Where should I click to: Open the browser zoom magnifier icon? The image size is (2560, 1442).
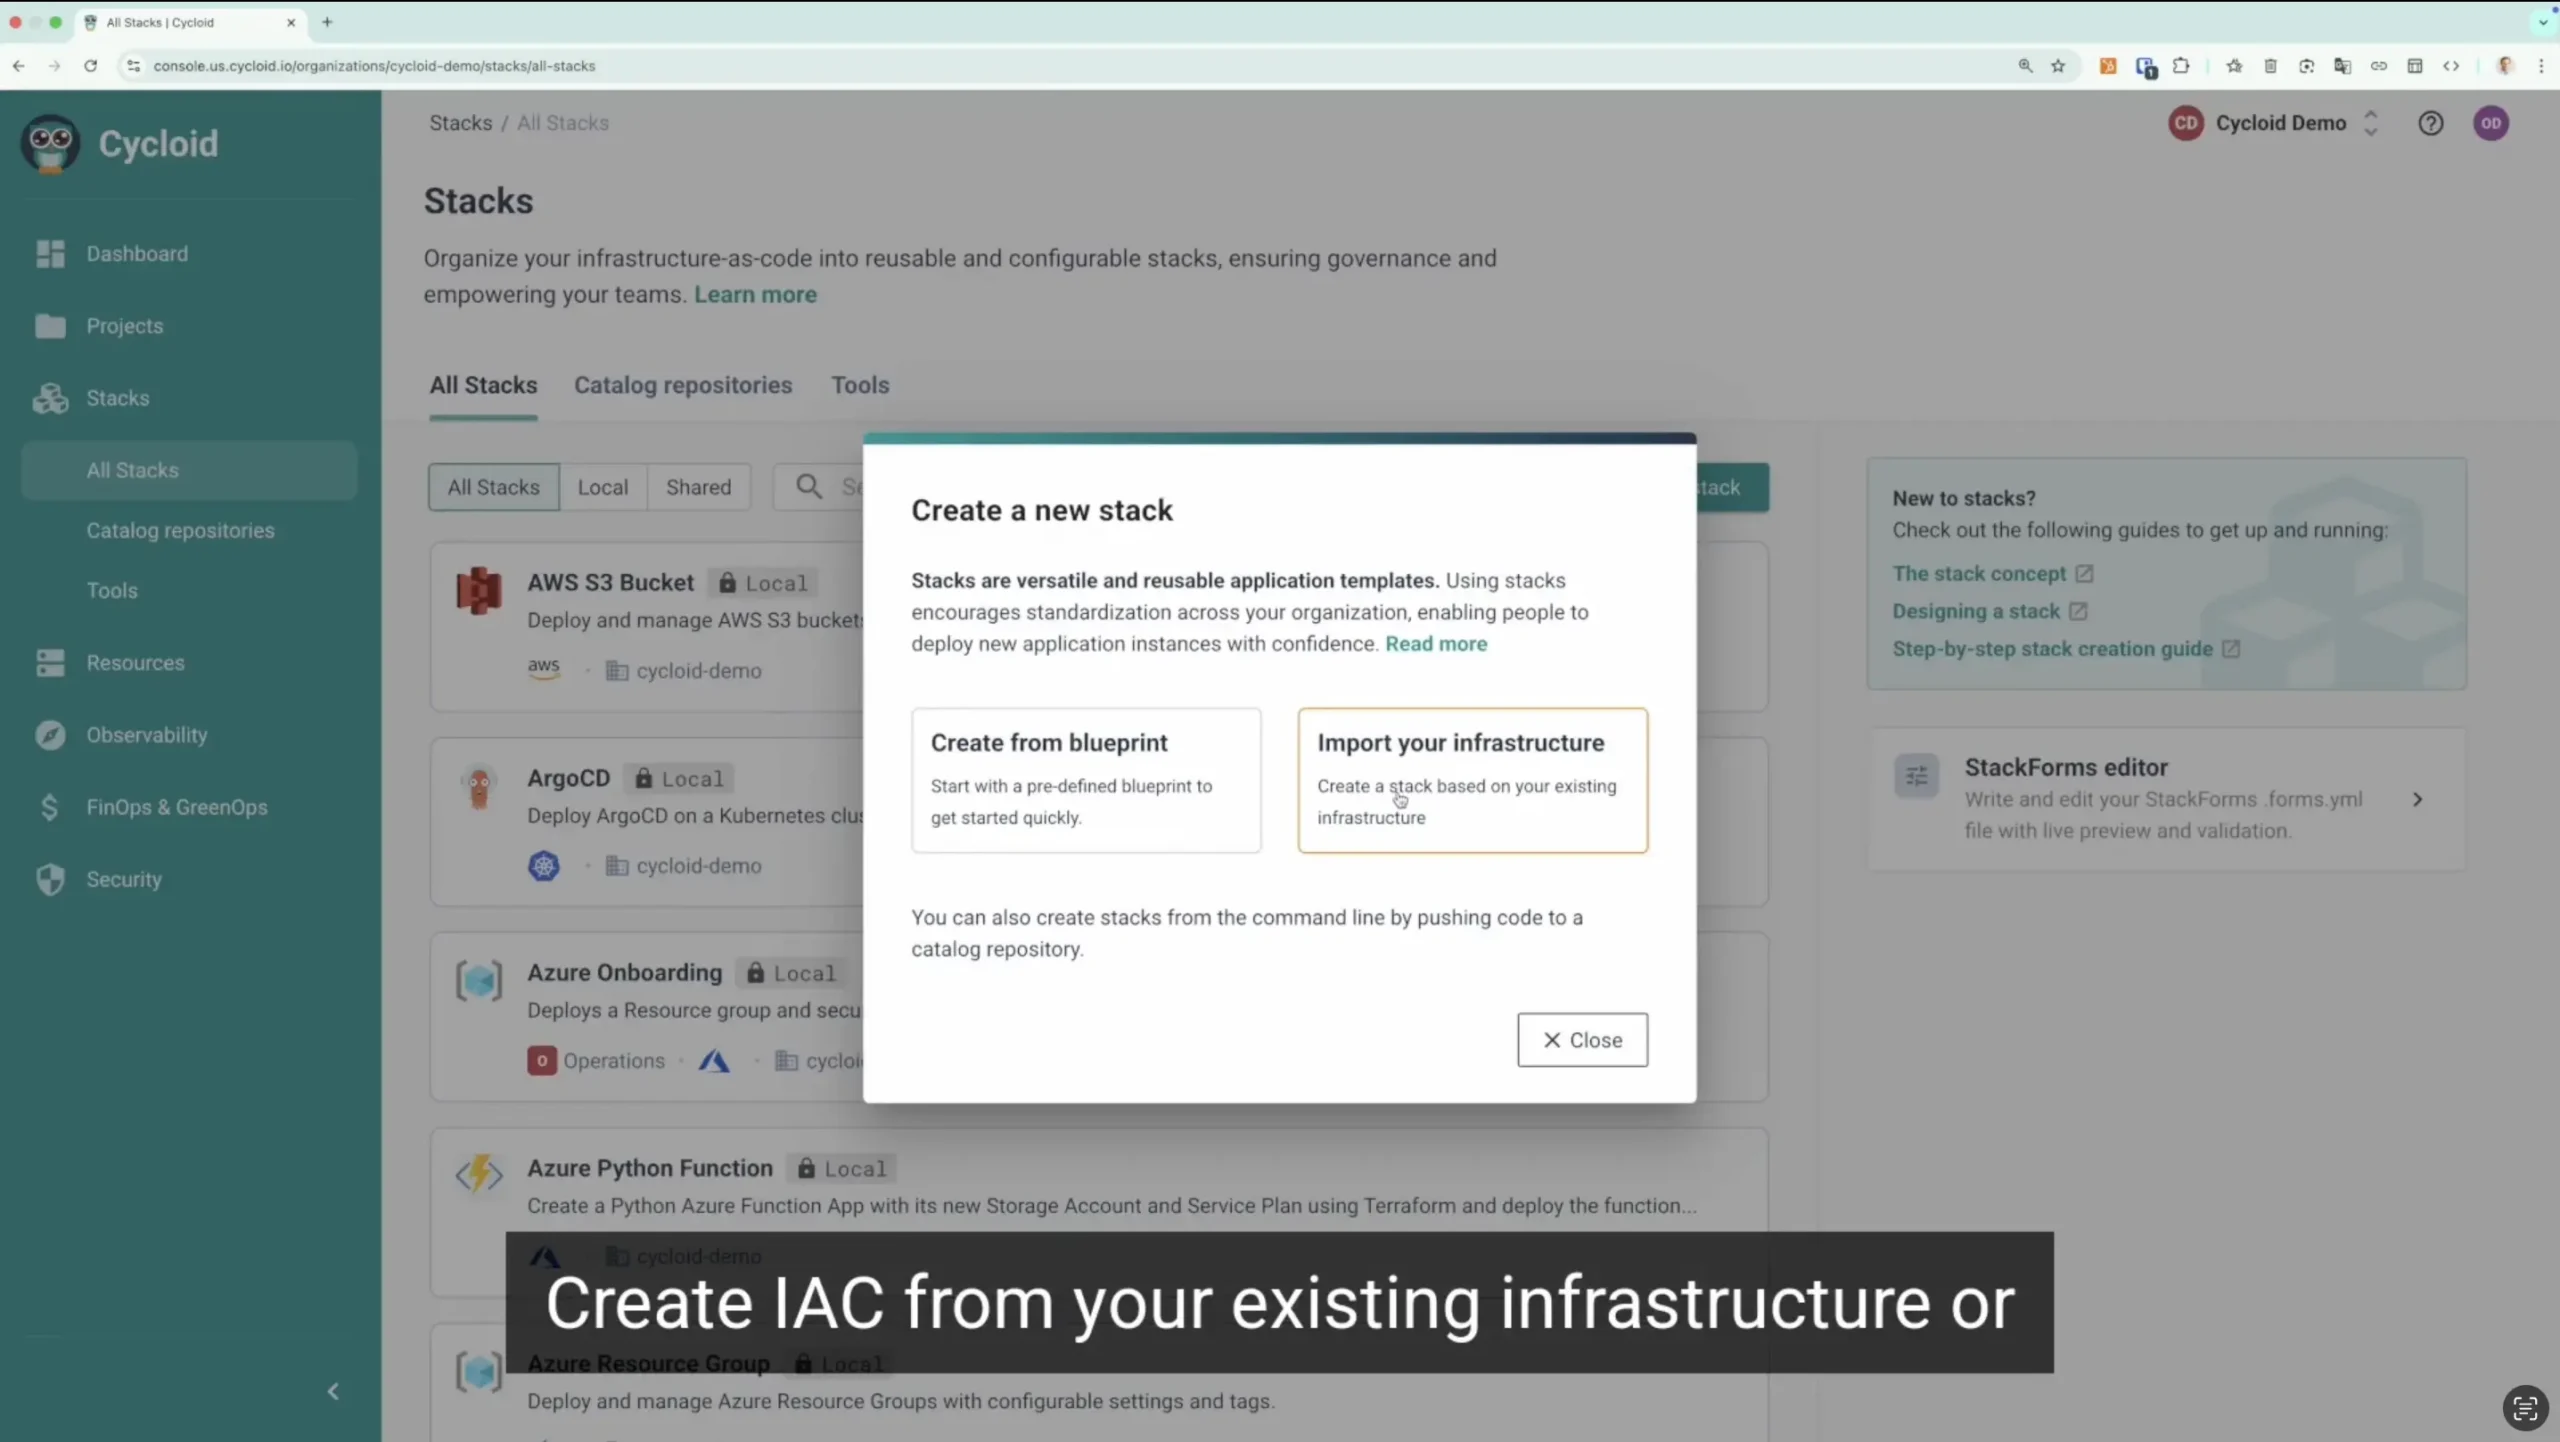pos(2025,66)
